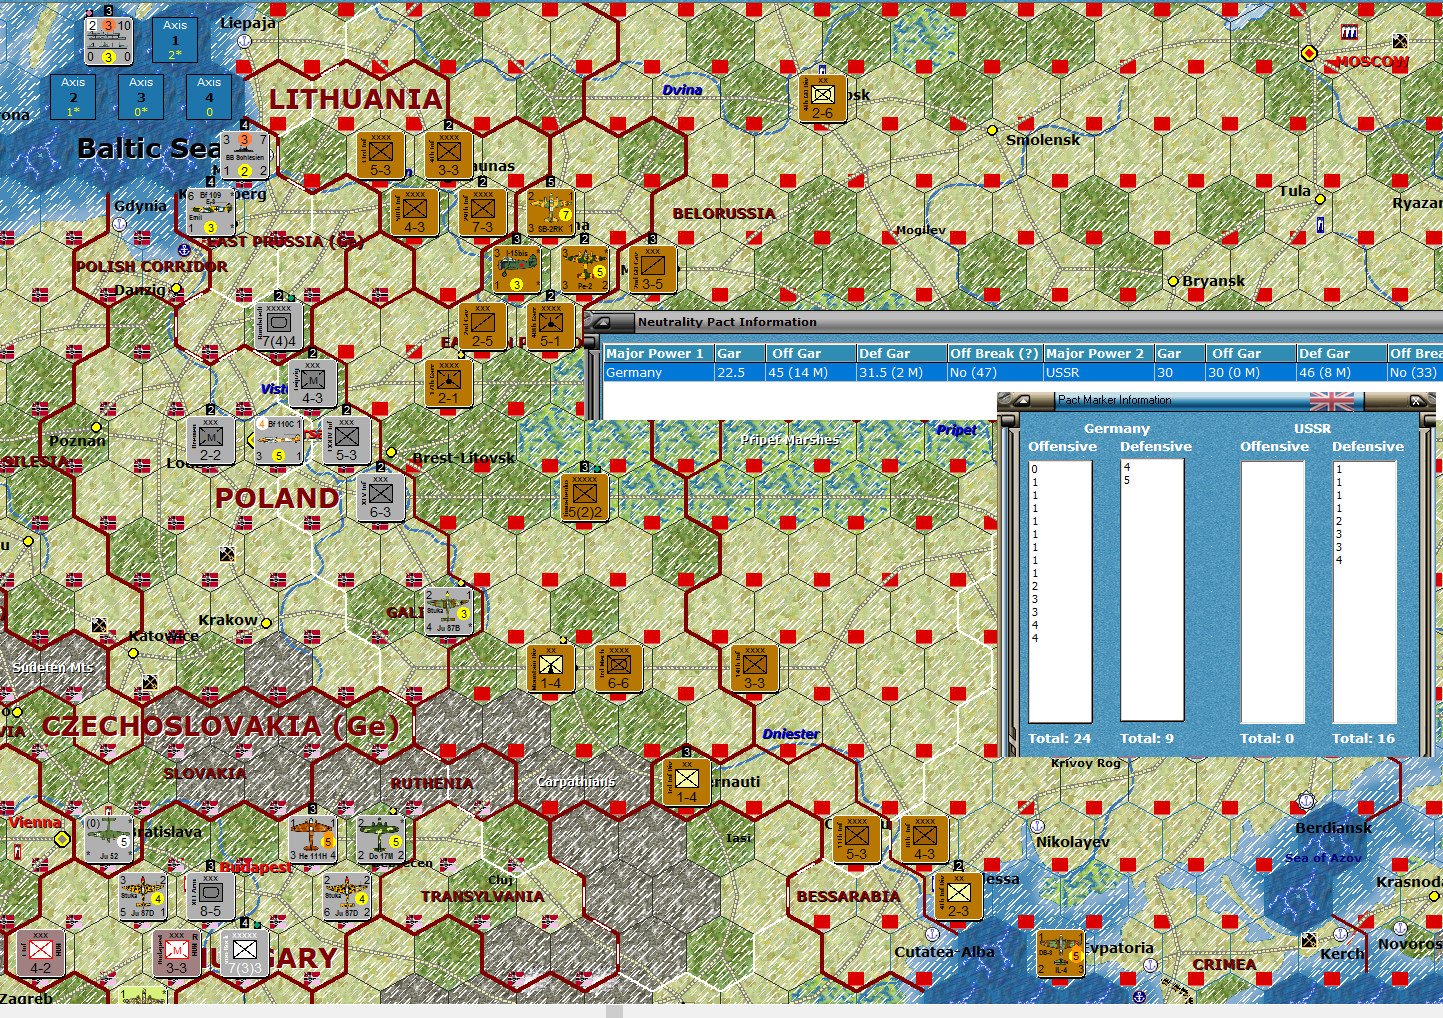Select the 7(3)3 headquarters counter in Hungary
Screen dimensions: 1443x1018
[245, 953]
